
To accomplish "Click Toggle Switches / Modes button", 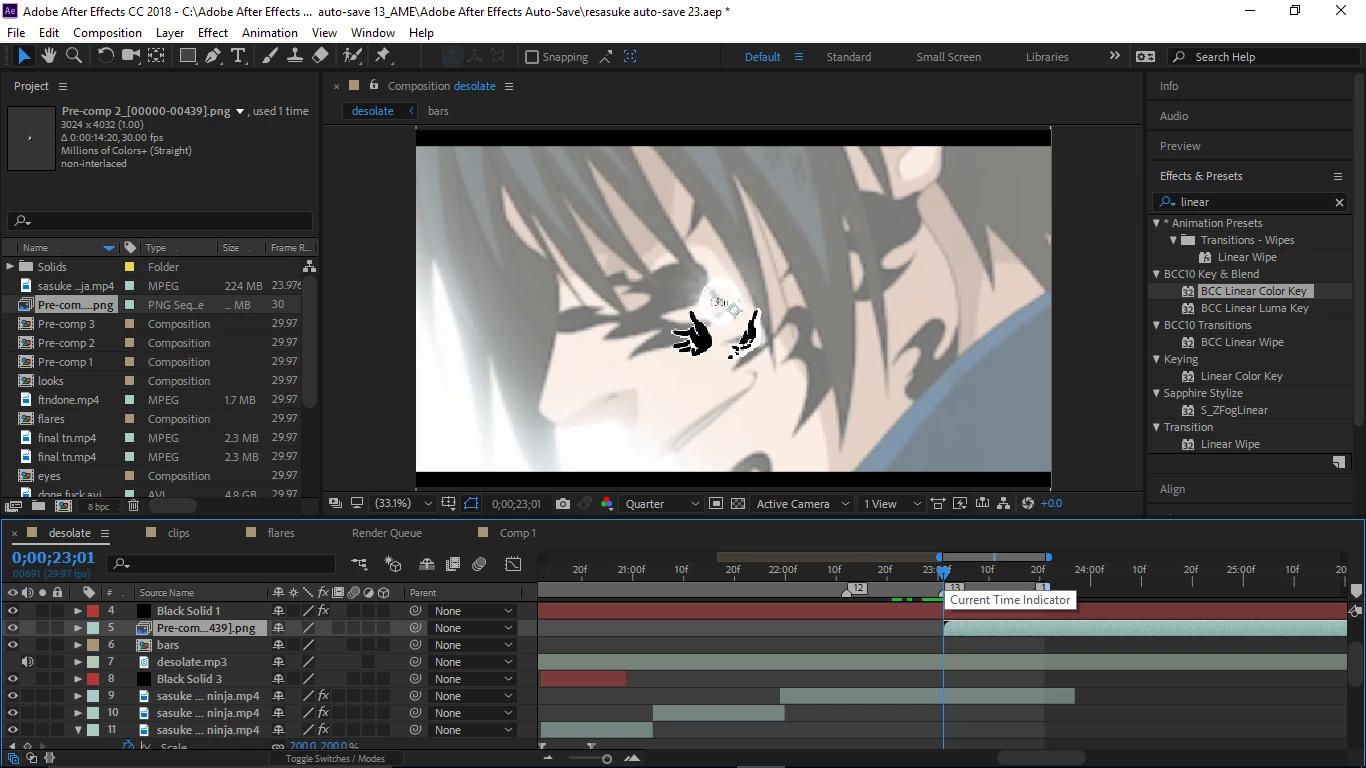I will [335, 759].
